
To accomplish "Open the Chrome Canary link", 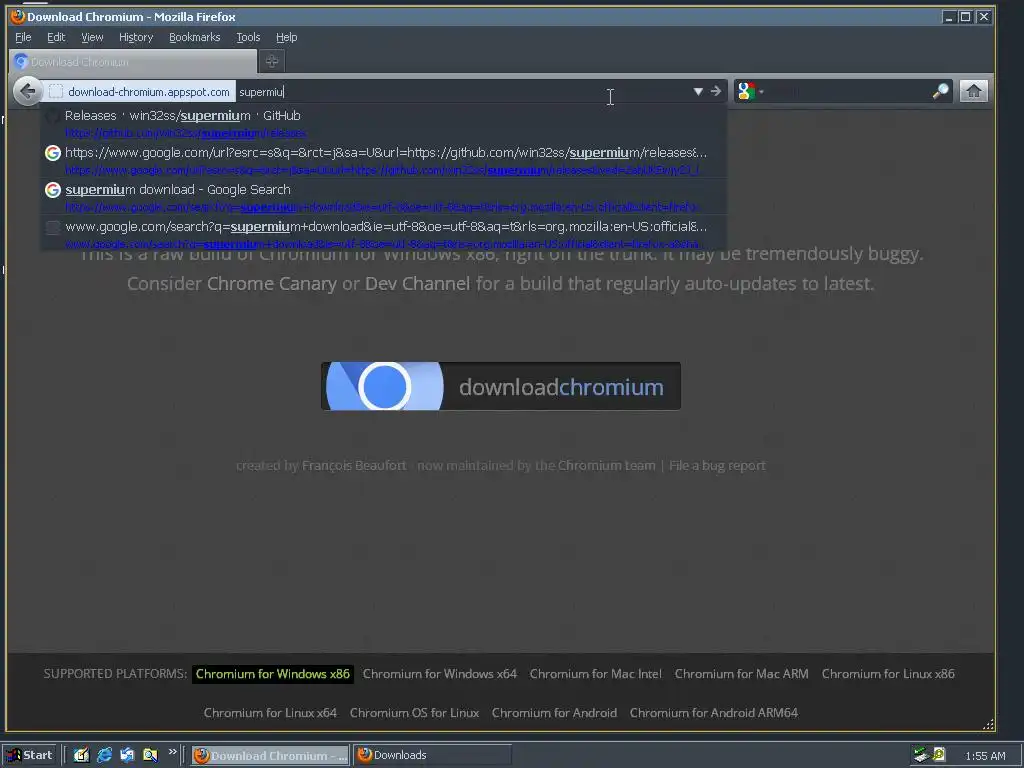I will (x=272, y=283).
